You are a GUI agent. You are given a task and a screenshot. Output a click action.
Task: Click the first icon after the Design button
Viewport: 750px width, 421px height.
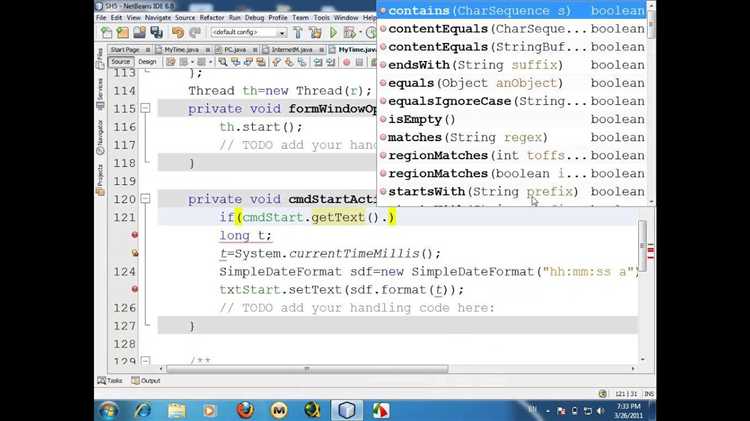coord(171,62)
